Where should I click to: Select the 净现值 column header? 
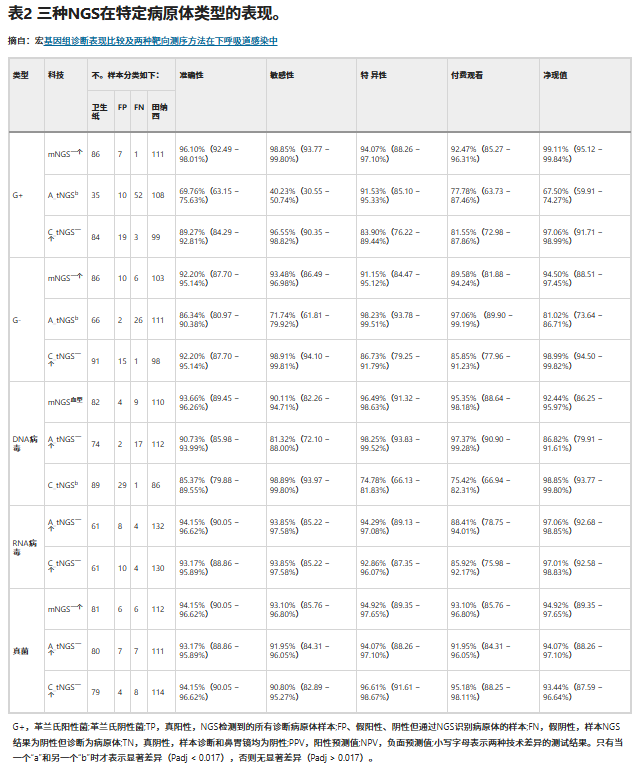tap(554, 76)
